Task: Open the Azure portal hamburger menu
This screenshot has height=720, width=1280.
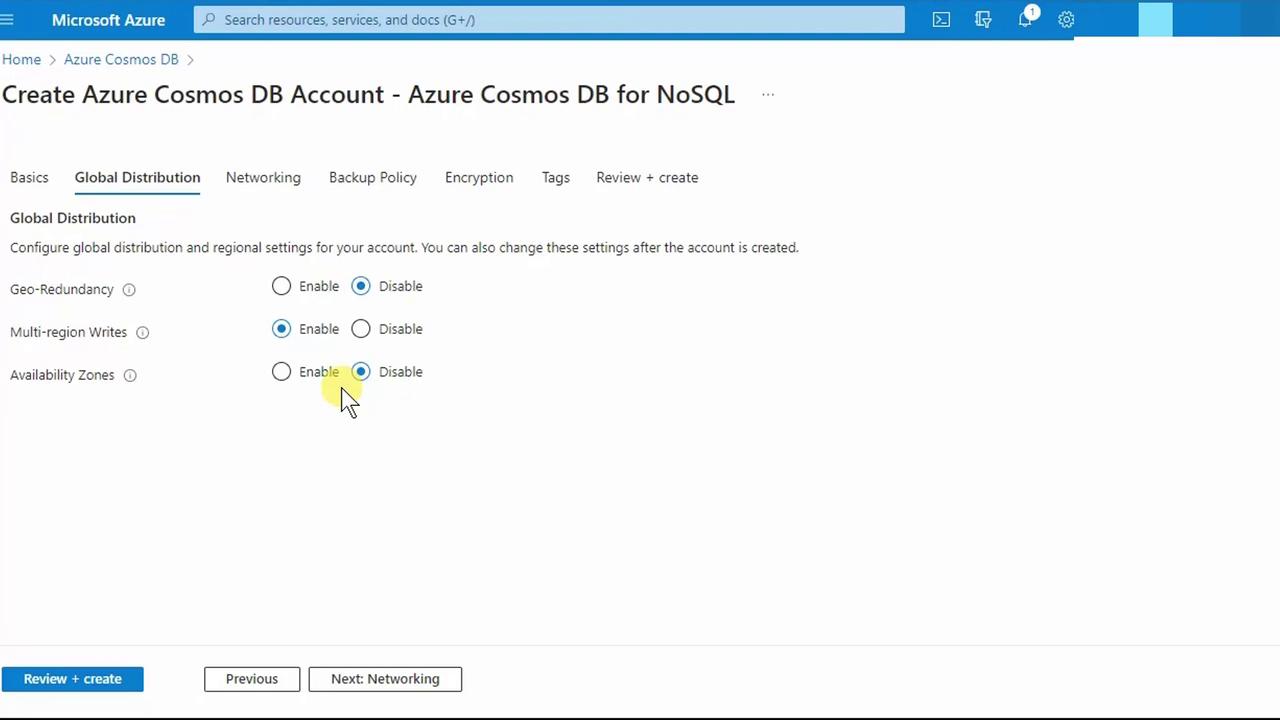Action: click(7, 20)
